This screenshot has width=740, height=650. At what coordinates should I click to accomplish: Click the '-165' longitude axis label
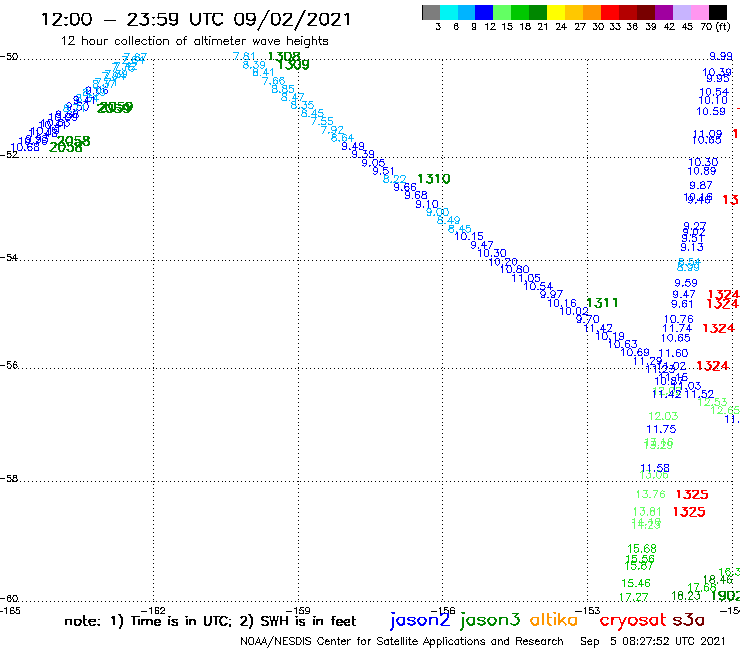tap(9, 610)
